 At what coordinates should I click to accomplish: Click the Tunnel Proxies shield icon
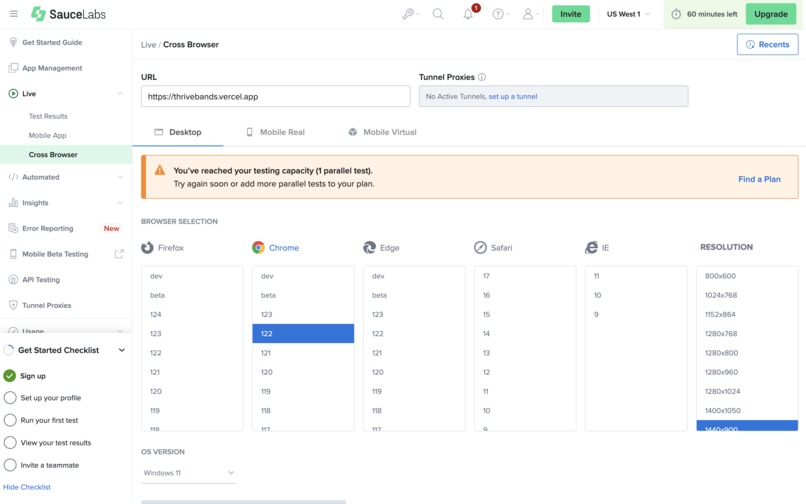(13, 305)
